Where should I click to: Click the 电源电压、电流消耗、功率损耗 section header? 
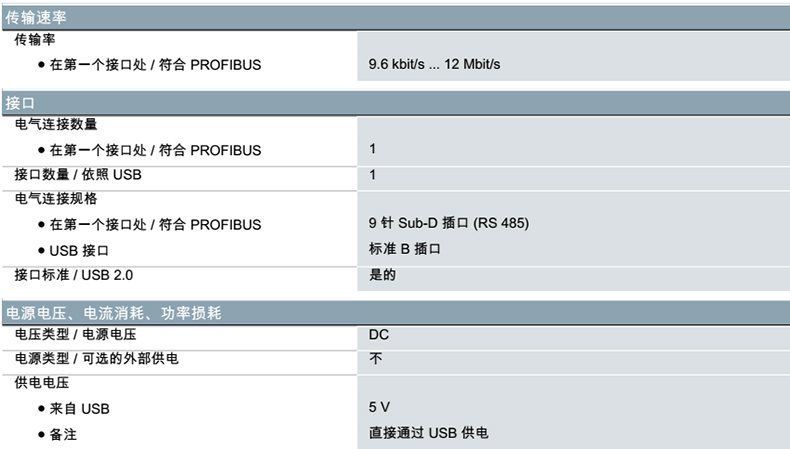(x=114, y=314)
